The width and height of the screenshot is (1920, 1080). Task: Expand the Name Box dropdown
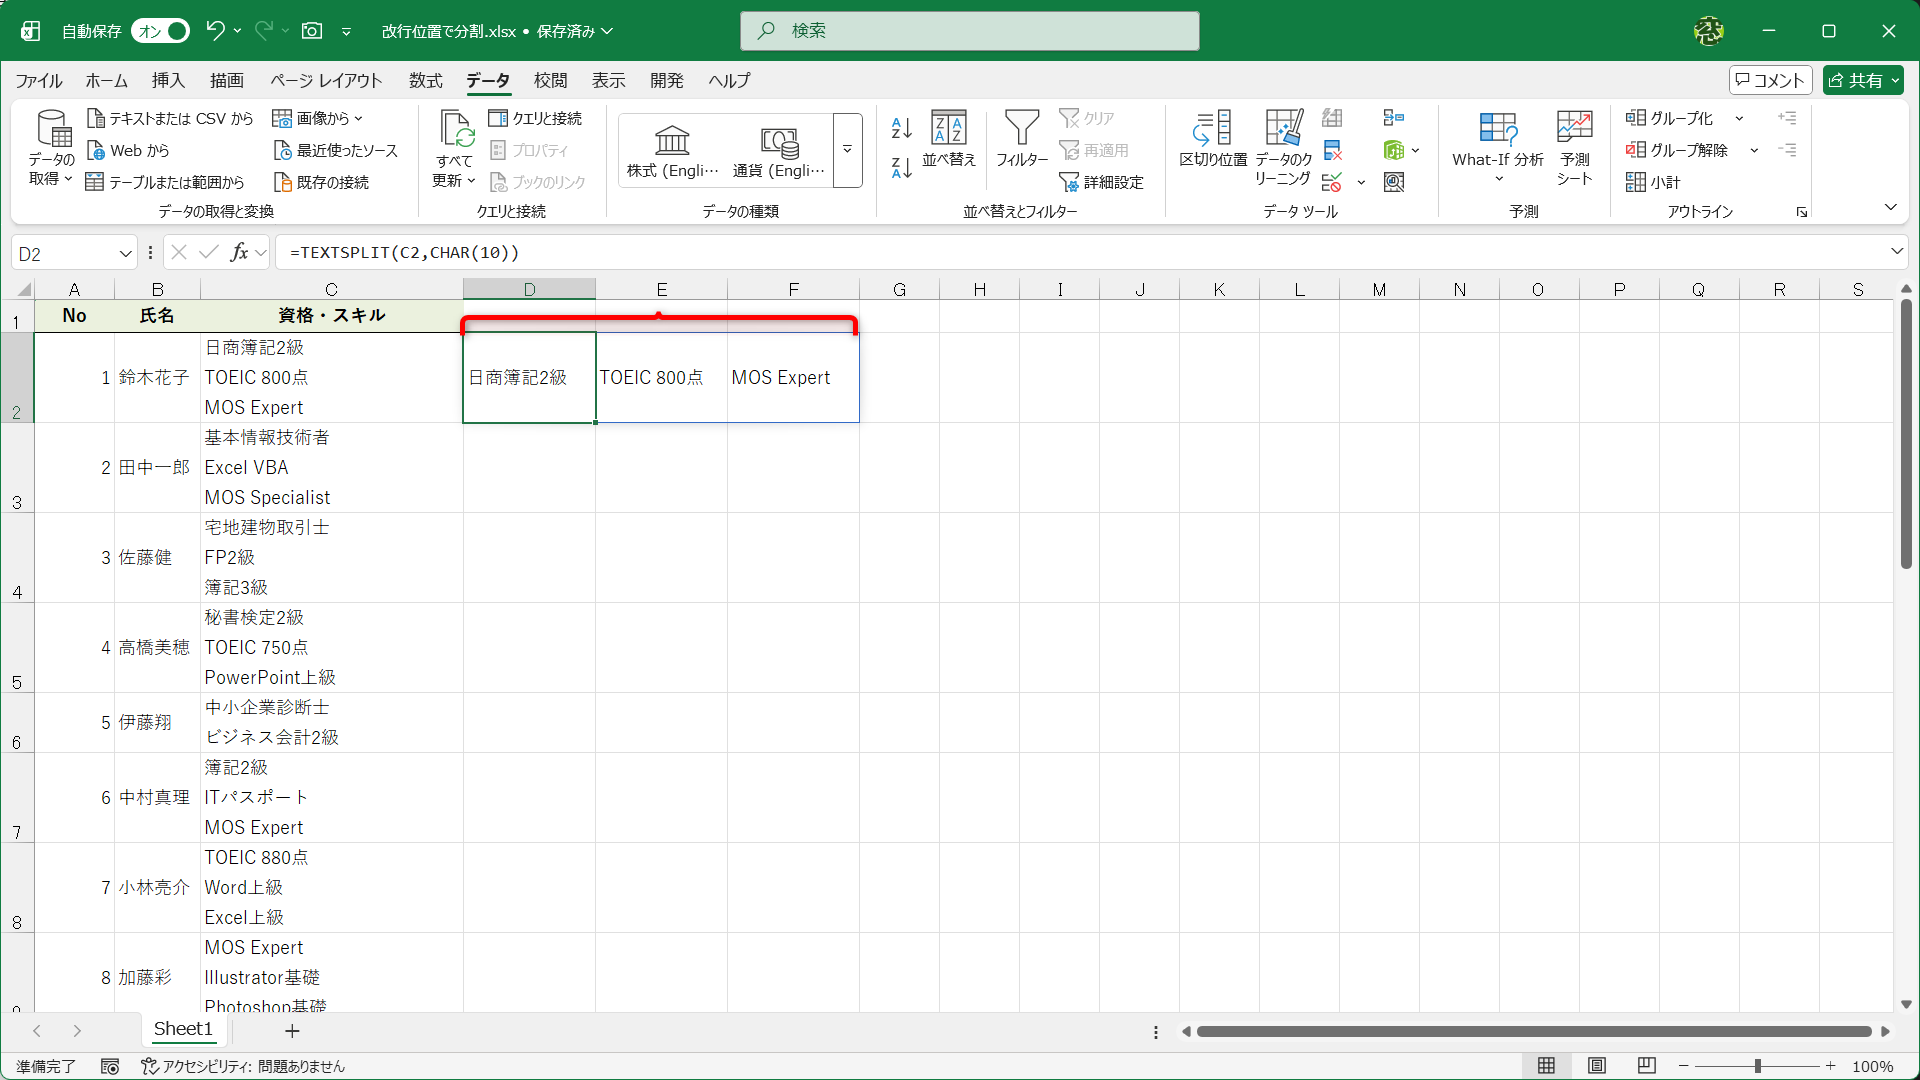tap(125, 254)
